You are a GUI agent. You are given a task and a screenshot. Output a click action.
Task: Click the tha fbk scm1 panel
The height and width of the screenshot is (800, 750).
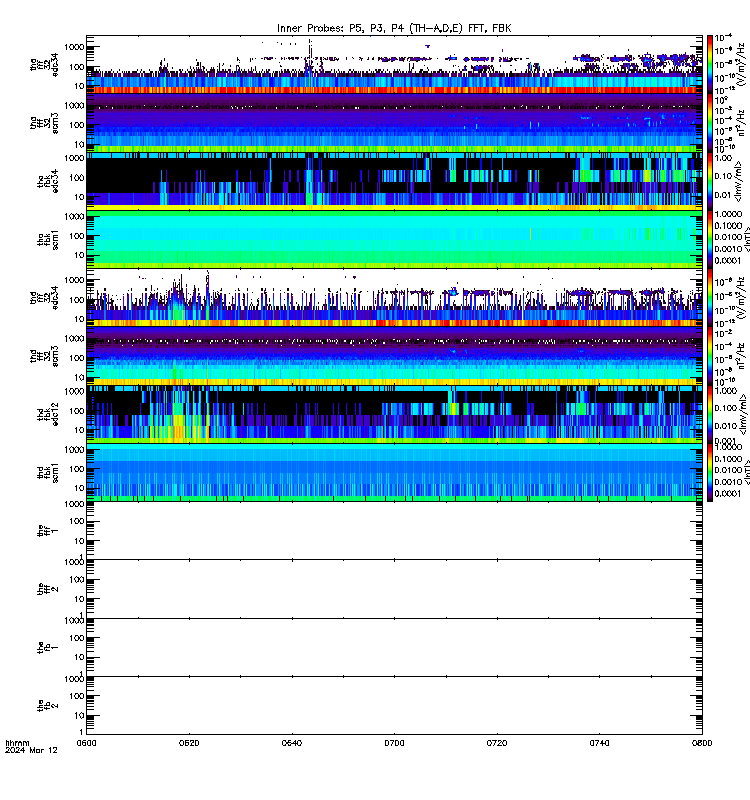coord(394,239)
